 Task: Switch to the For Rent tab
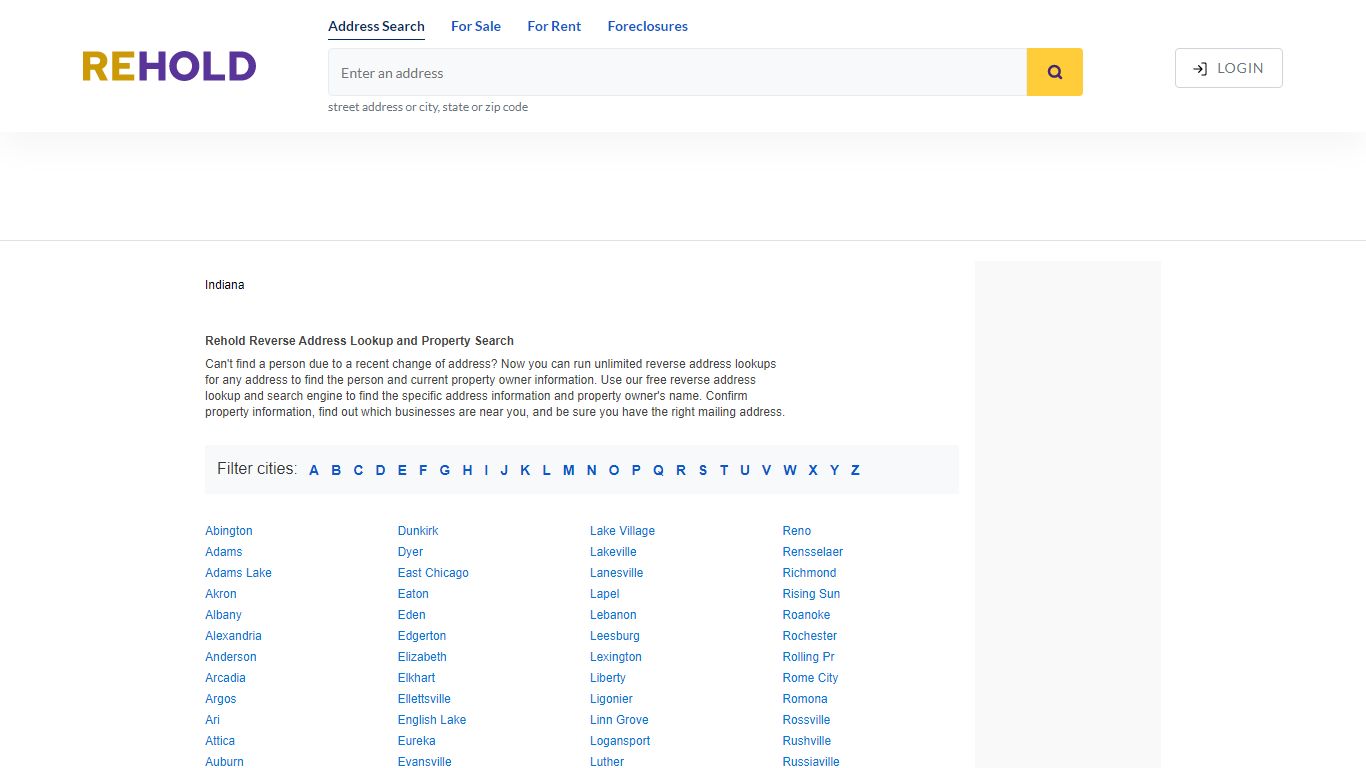pos(554,26)
